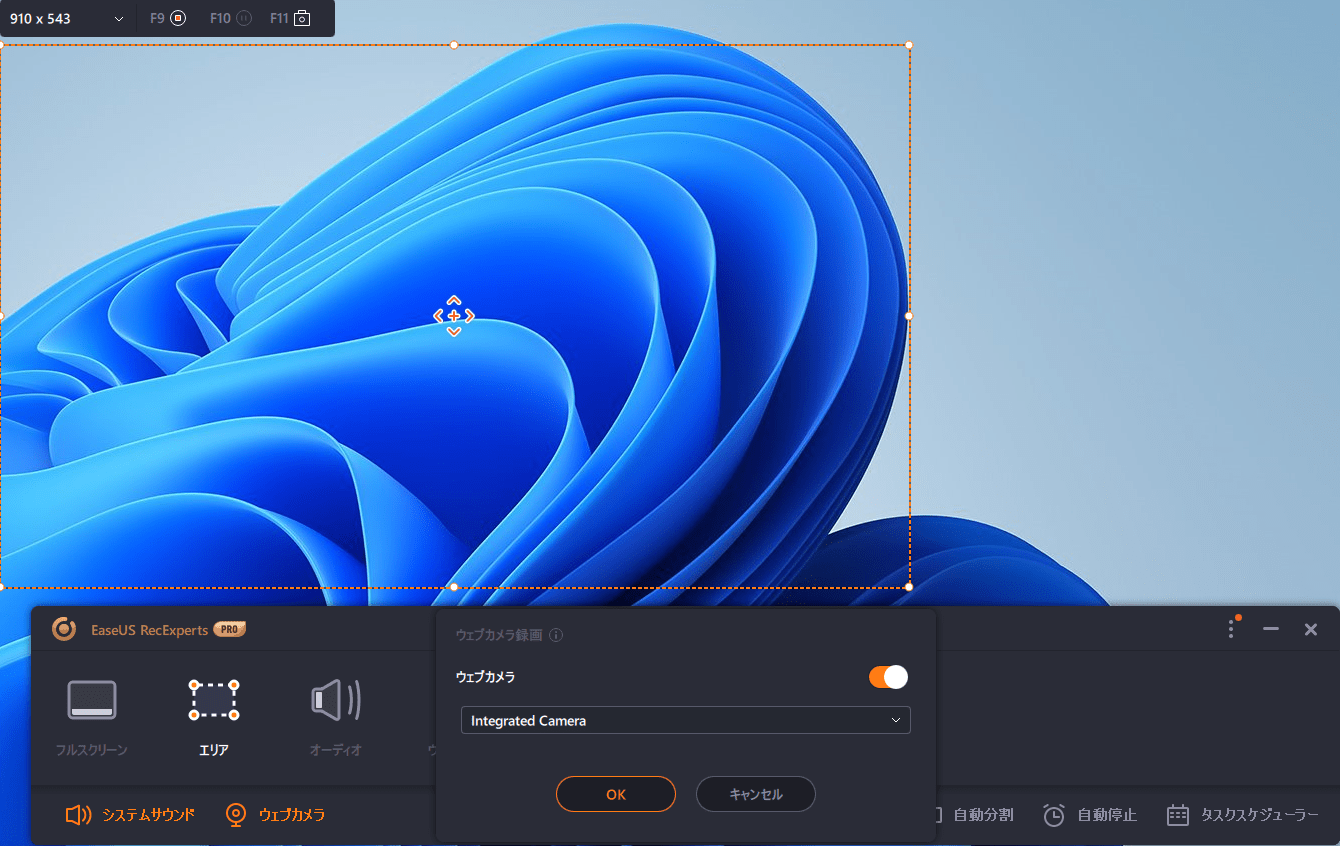The width and height of the screenshot is (1340, 846).
Task: Click the キャンセル button
Action: pos(756,794)
